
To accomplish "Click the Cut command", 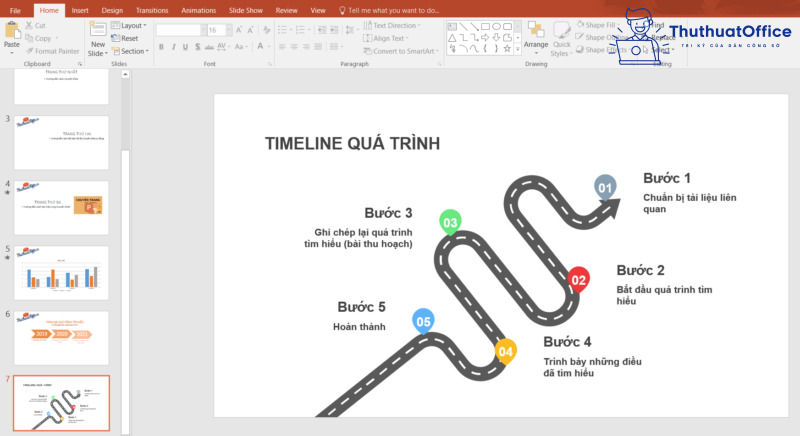I will pos(35,25).
